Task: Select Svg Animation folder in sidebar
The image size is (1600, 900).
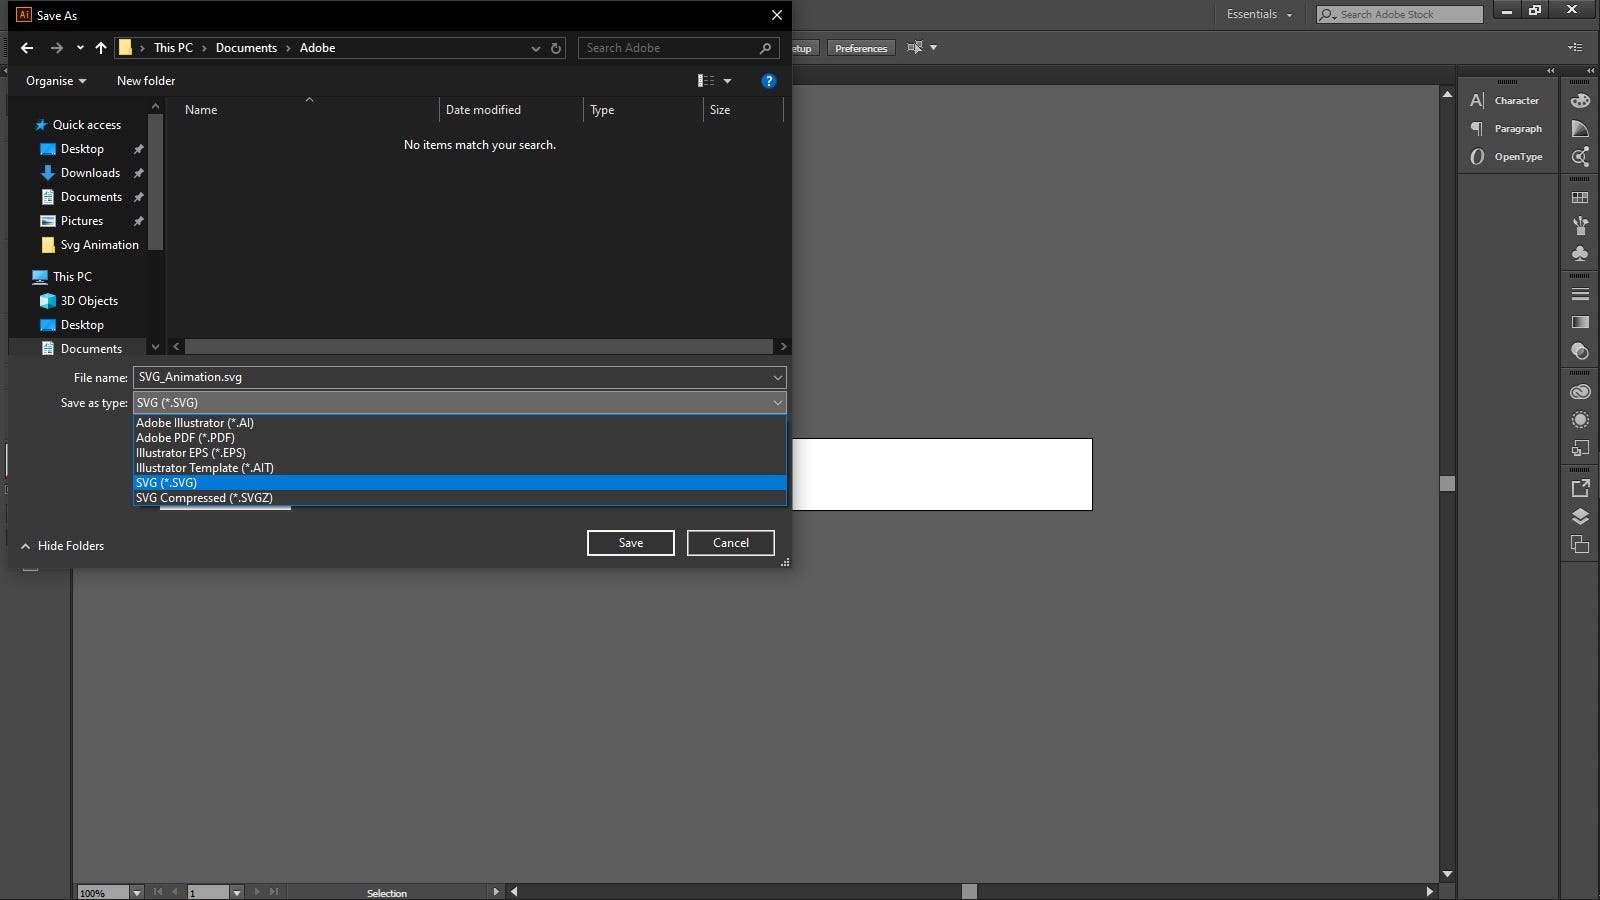Action: (90, 245)
